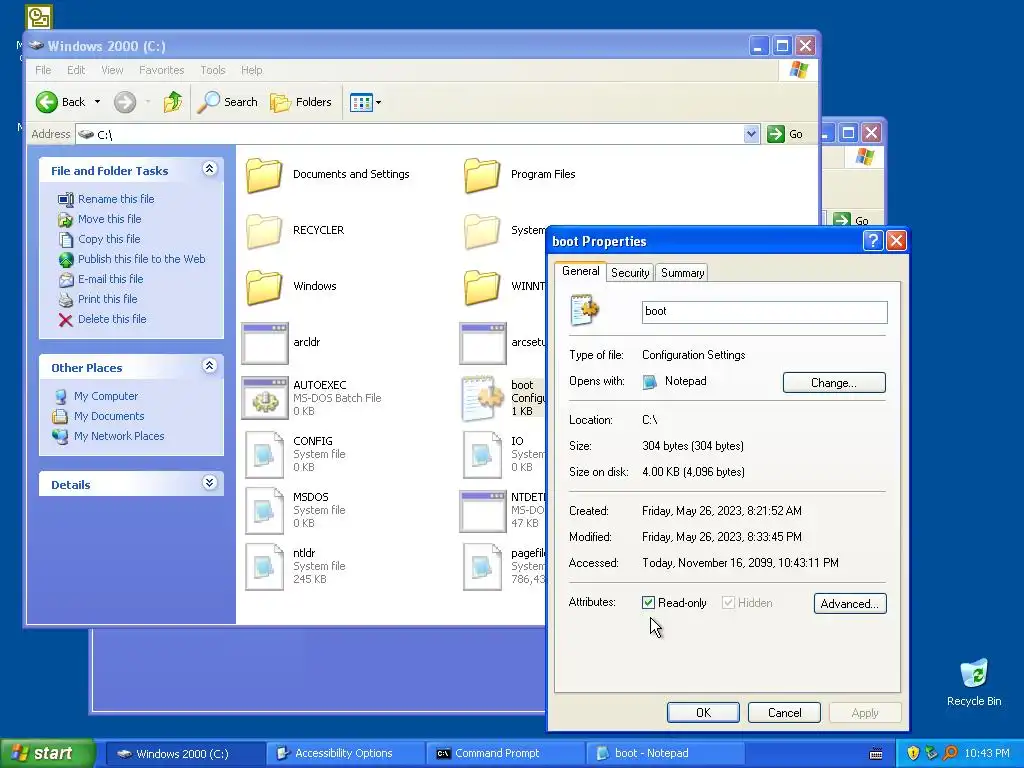Click the Up folder icon in toolbar

(172, 102)
